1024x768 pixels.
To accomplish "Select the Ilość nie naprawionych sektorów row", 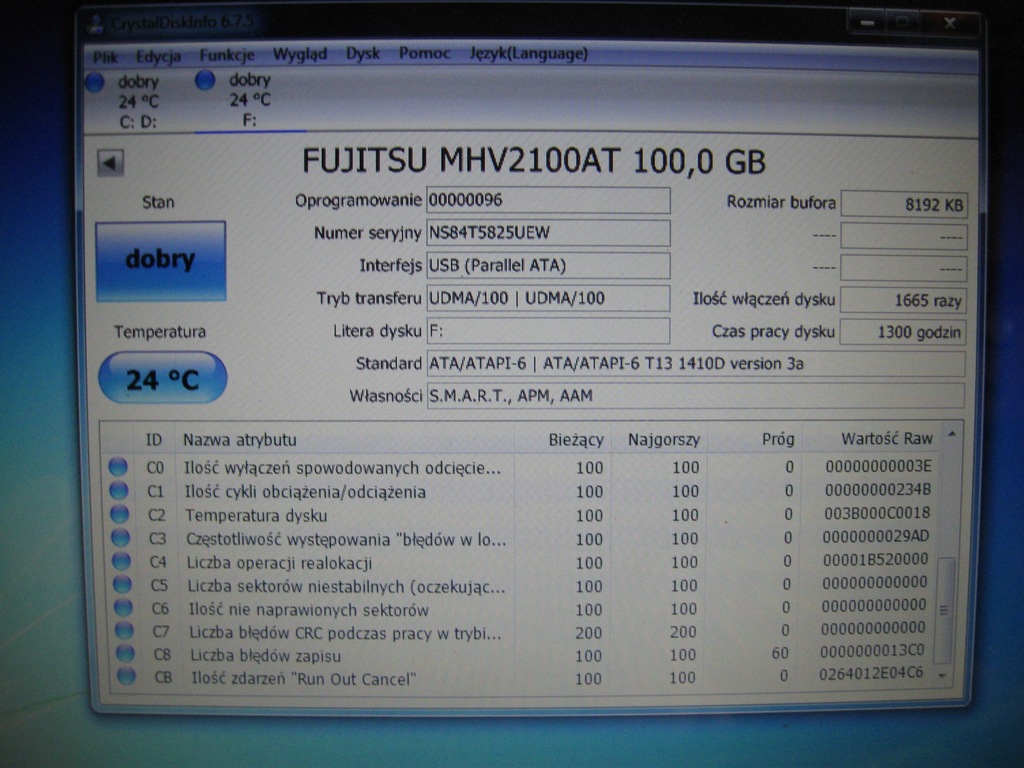I will click(x=520, y=608).
